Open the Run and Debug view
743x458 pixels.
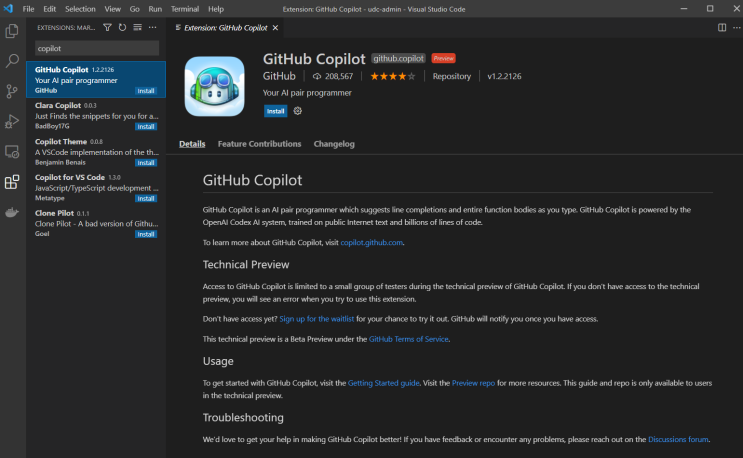[x=12, y=121]
